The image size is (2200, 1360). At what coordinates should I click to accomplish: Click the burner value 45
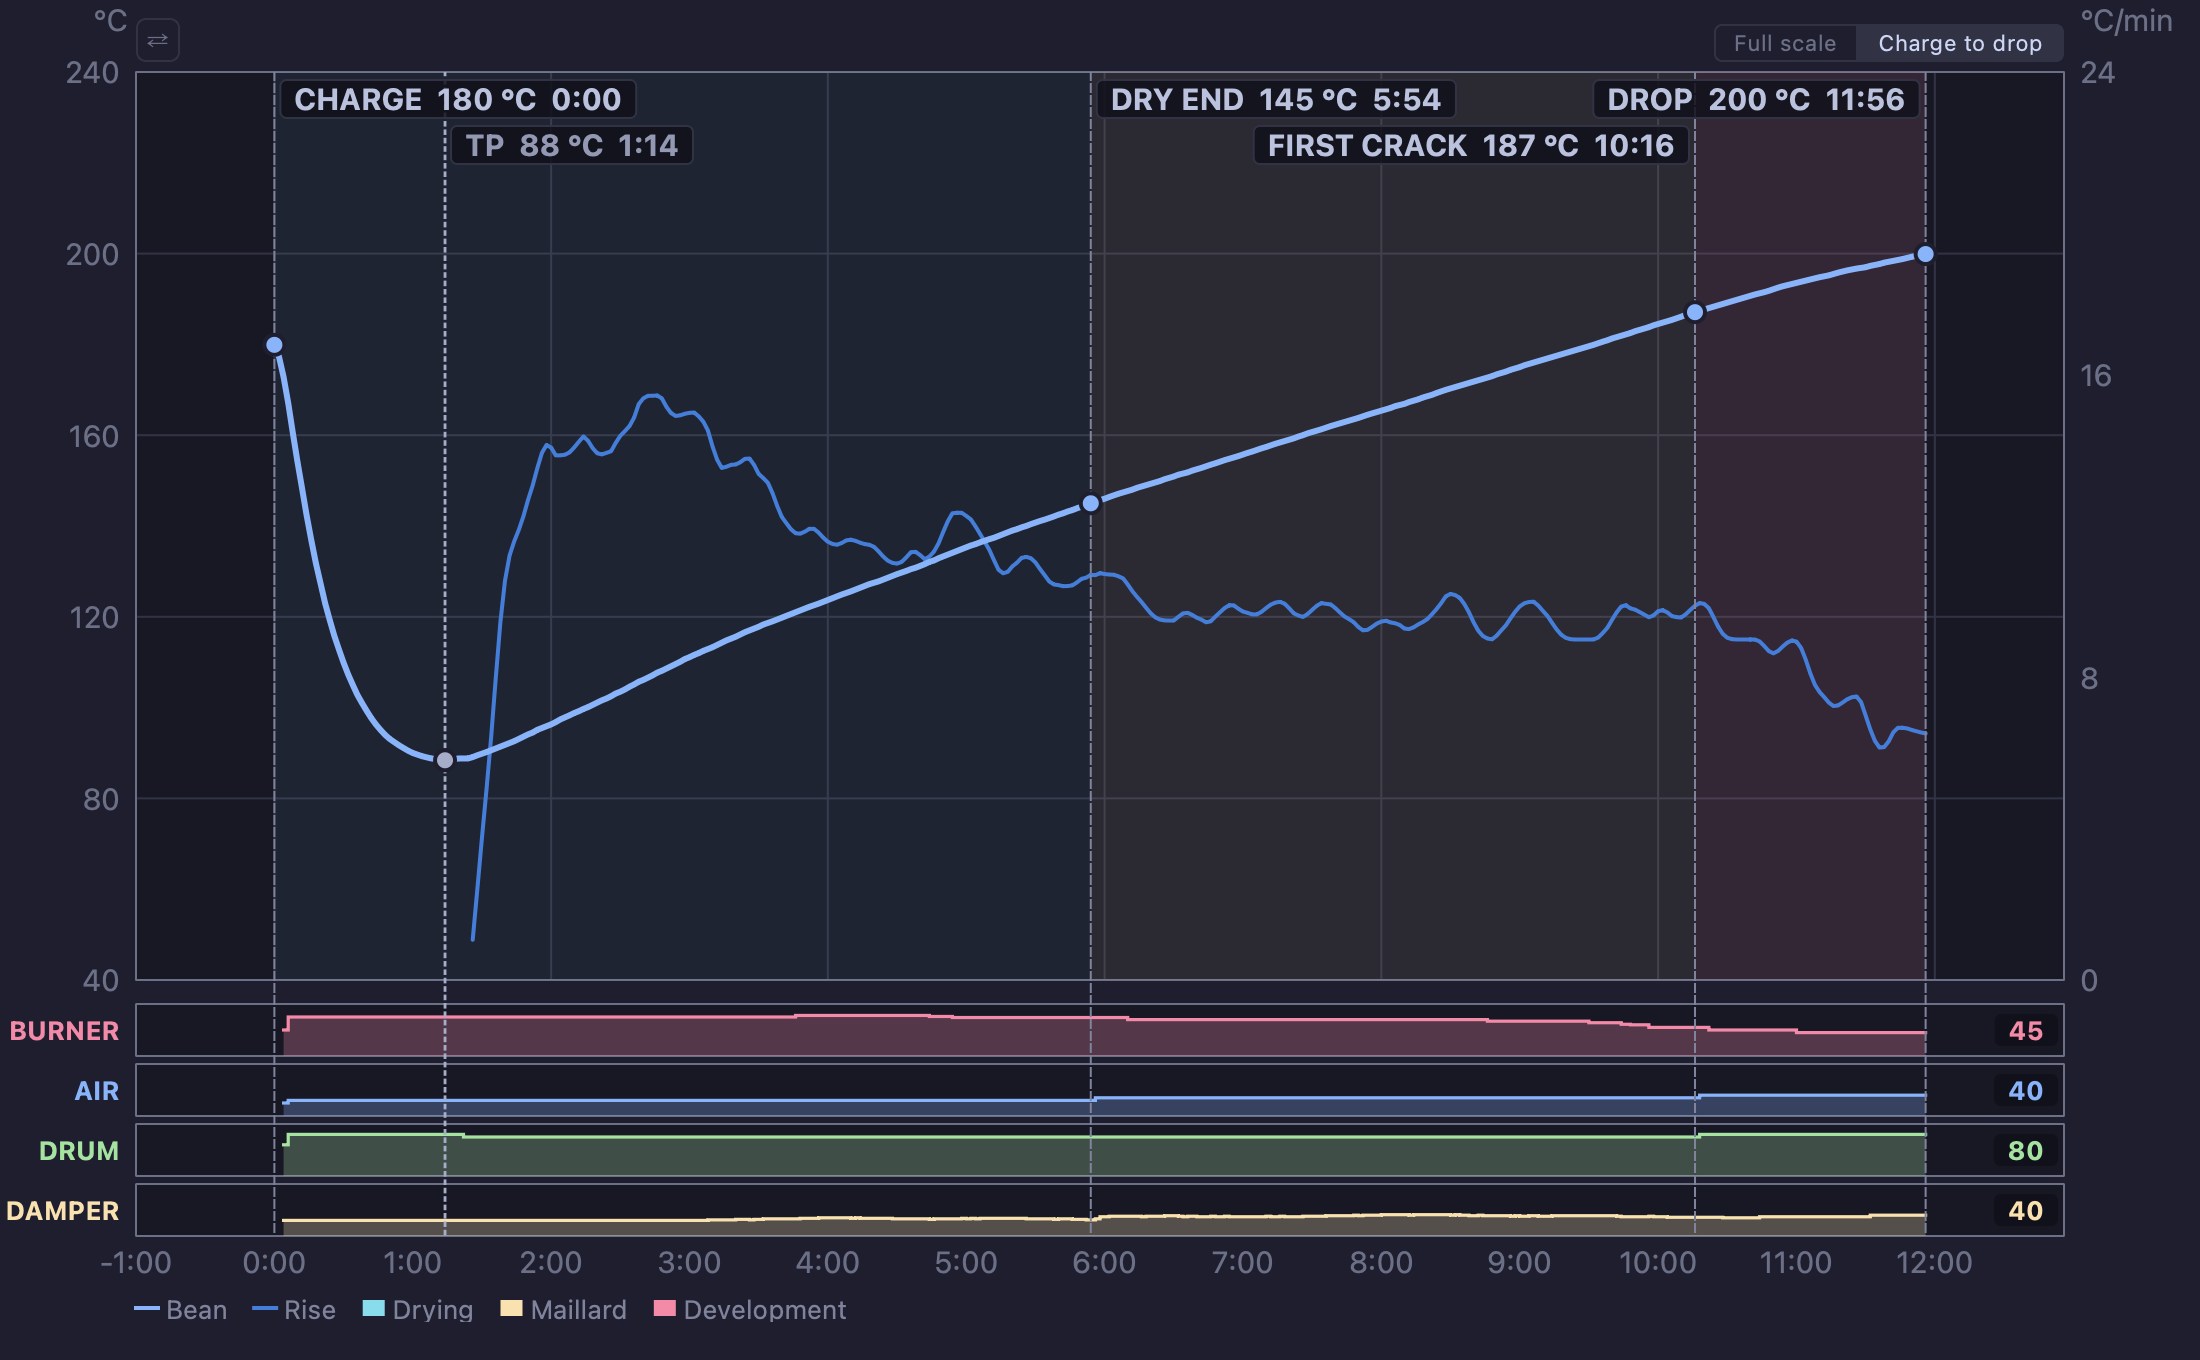2026,1031
